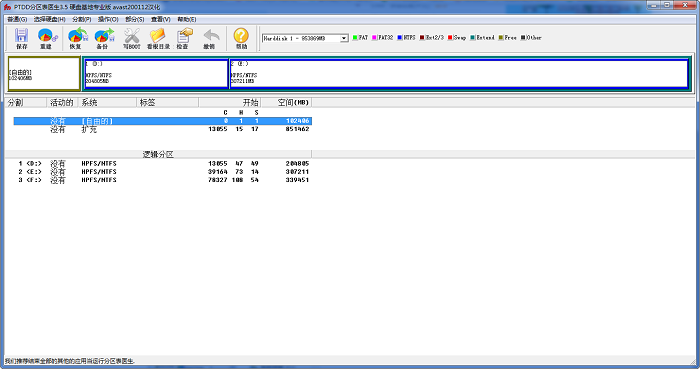Image resolution: width=700 pixels, height=369 pixels.
Task: Open the 操作(O) menu
Action: pos(108,19)
